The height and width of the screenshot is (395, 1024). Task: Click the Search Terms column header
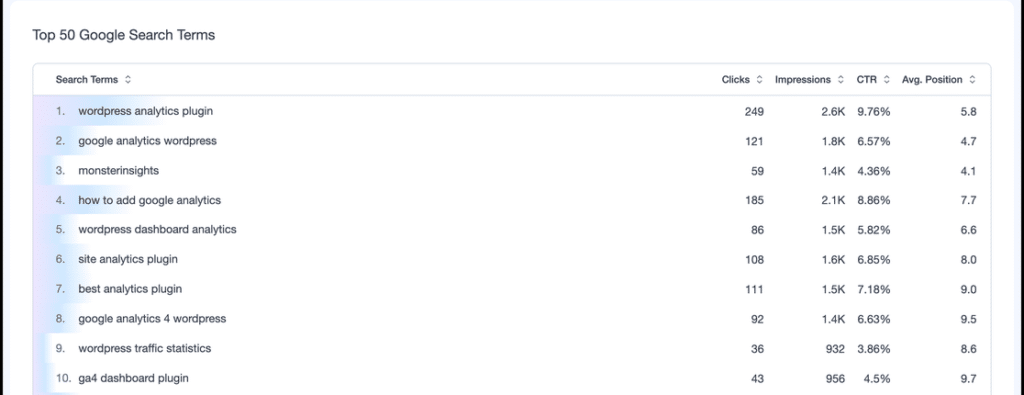click(x=87, y=80)
